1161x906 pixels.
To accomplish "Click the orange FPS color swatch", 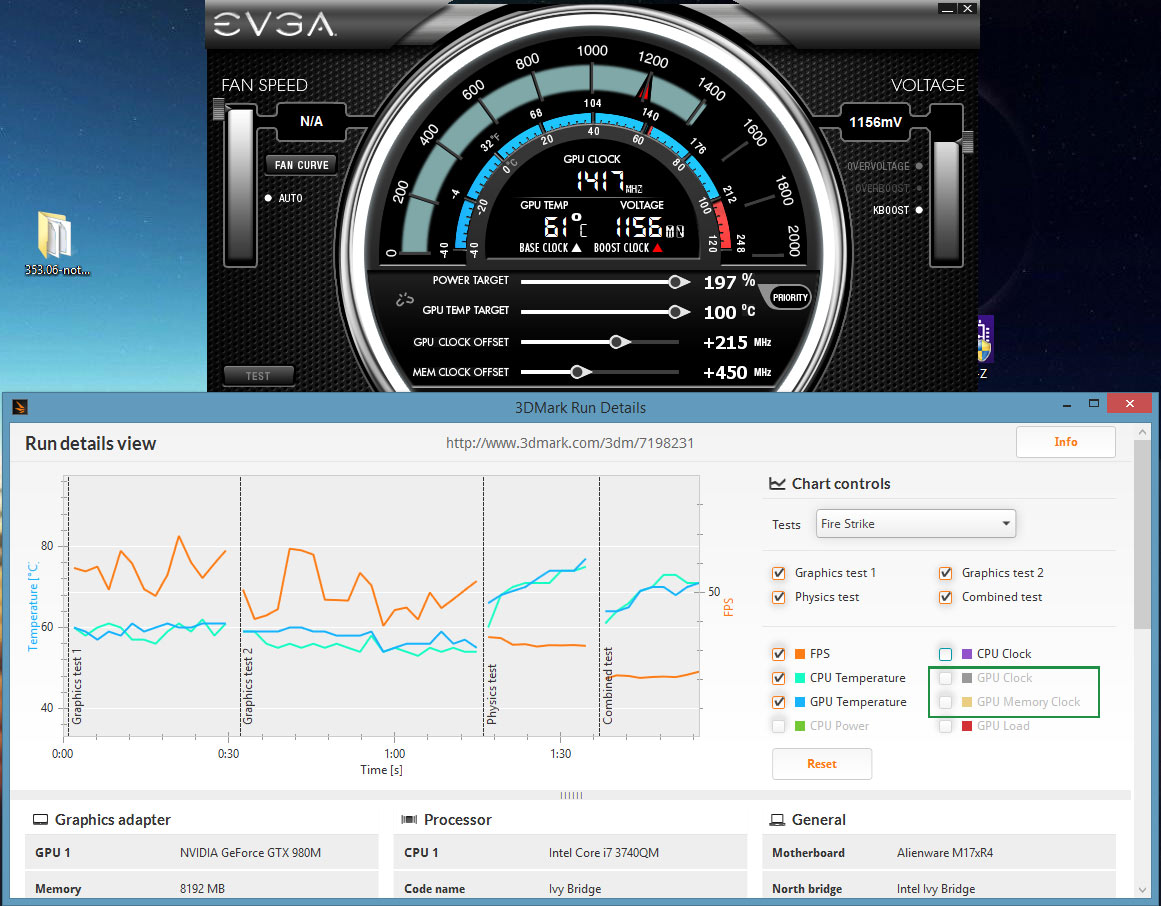I will [800, 654].
